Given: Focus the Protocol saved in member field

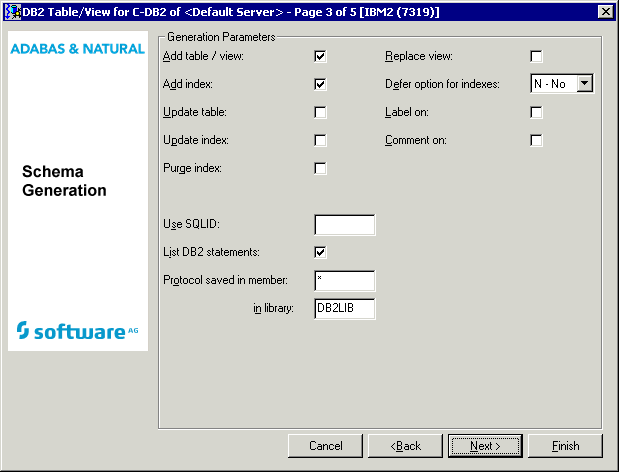Looking at the screenshot, I should [344, 281].
